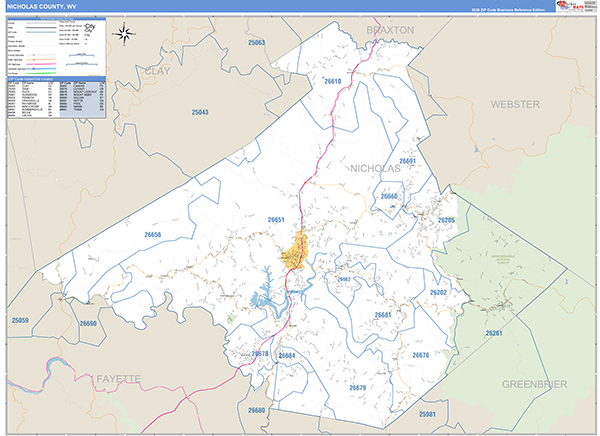Click the compass rose icon
The height and width of the screenshot is (436, 600).
(124, 34)
